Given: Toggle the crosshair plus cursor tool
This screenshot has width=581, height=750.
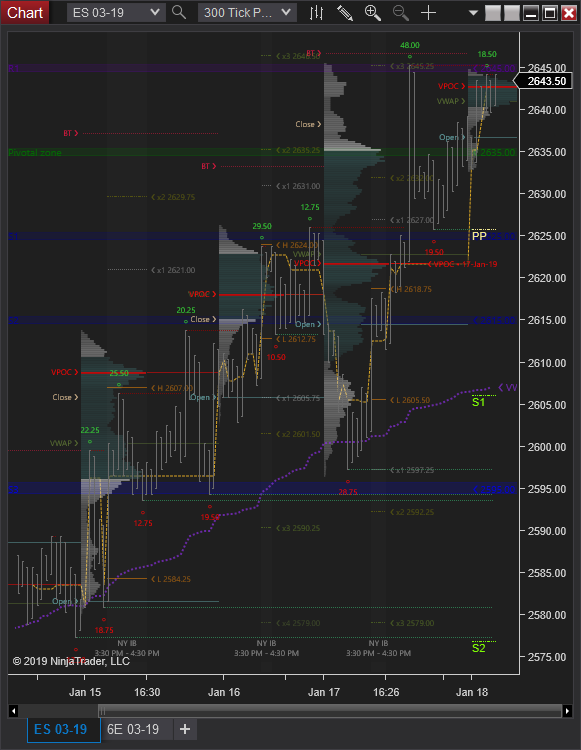Looking at the screenshot, I should 428,12.
